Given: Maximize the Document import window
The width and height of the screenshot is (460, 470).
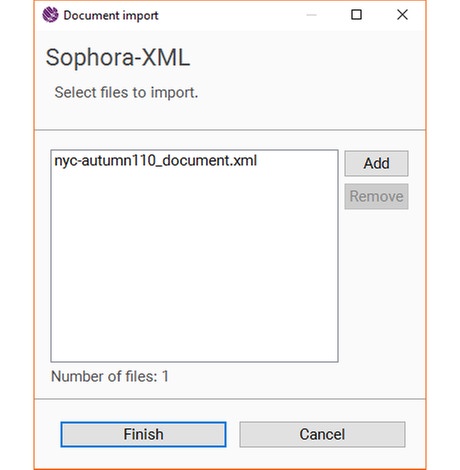Looking at the screenshot, I should [x=356, y=15].
